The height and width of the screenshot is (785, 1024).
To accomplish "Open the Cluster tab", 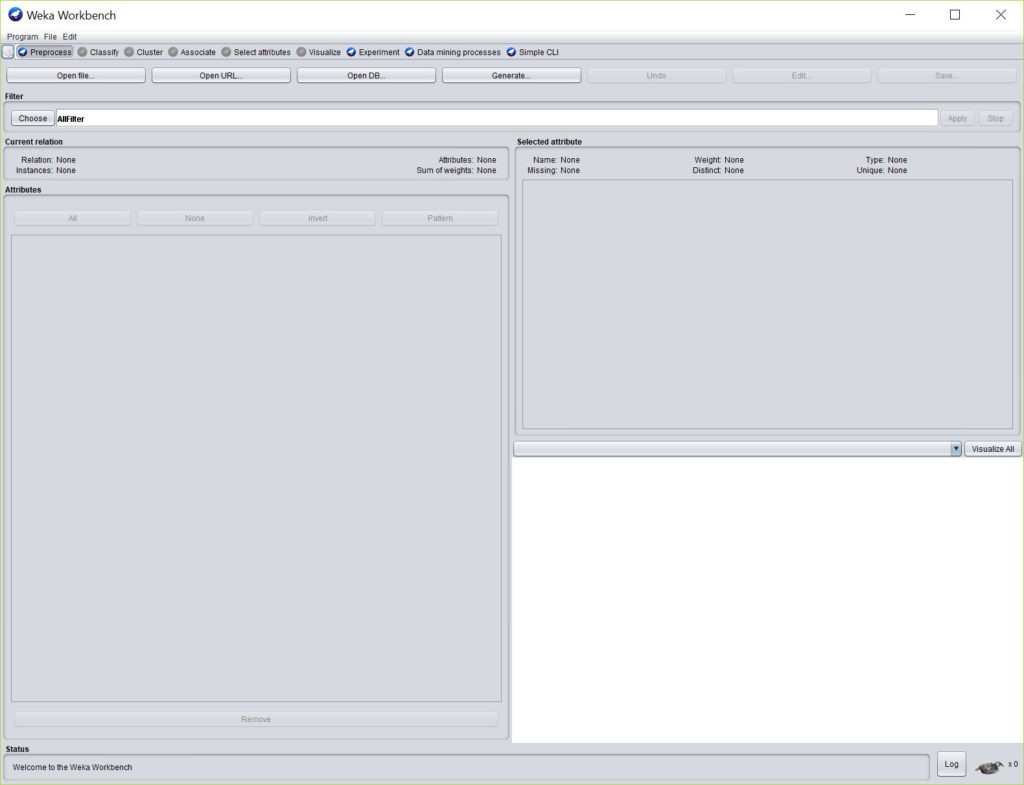I will point(144,52).
